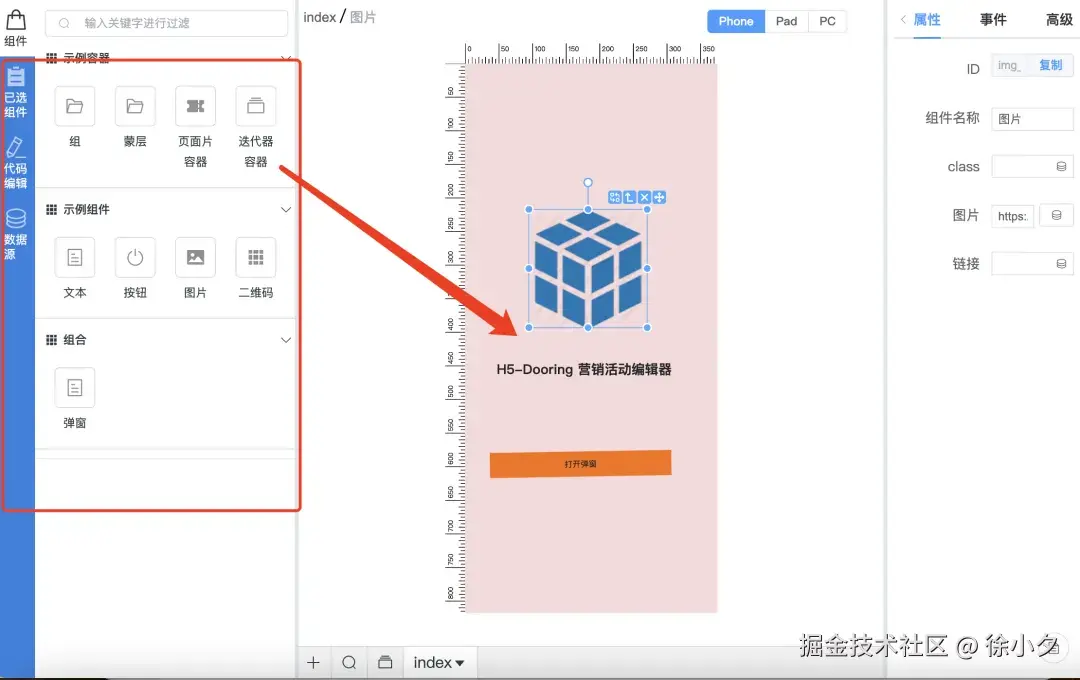Delete selected image with X icon
This screenshot has width=1080, height=680.
pos(644,198)
